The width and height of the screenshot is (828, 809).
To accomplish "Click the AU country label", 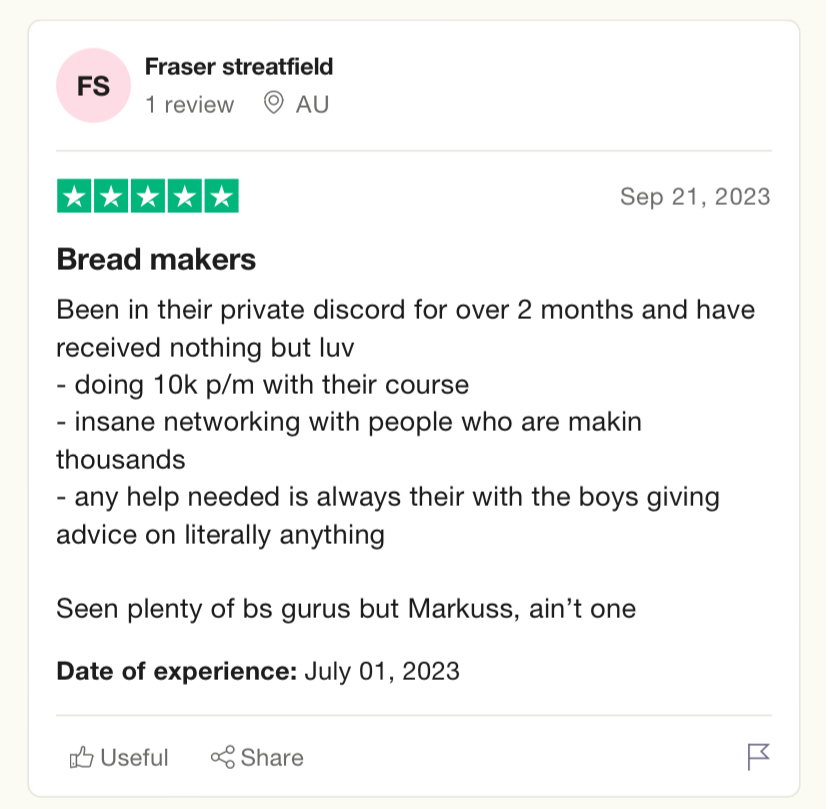I will (312, 104).
